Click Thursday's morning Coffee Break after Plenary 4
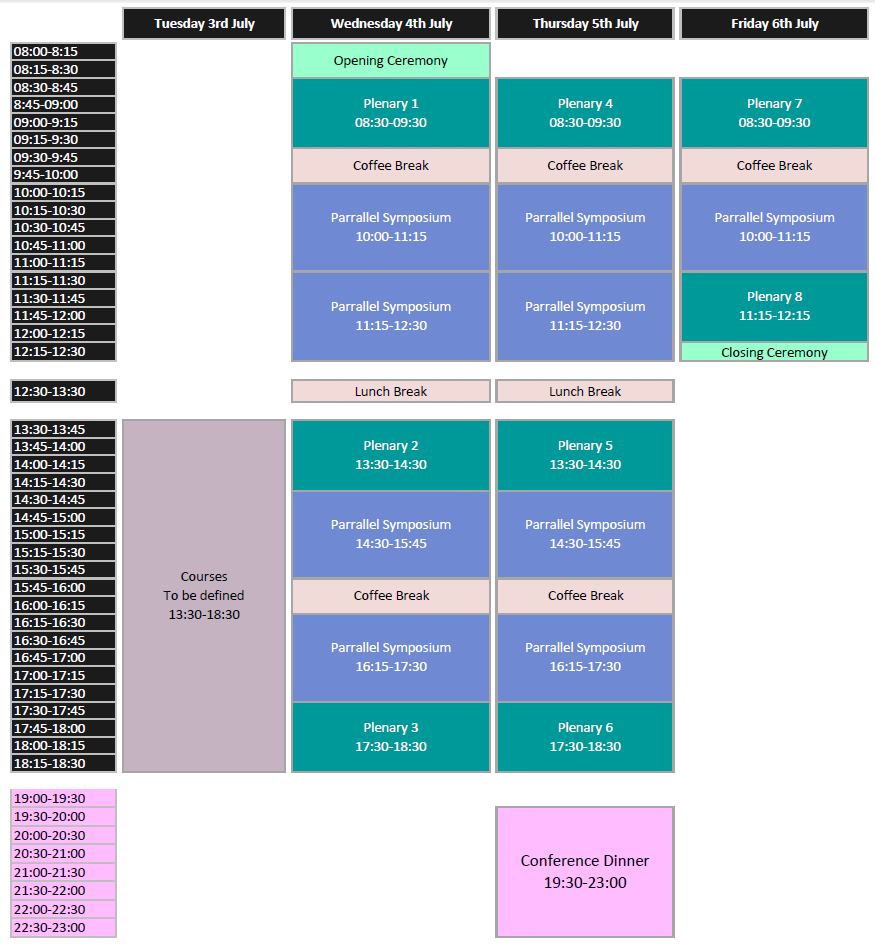The width and height of the screenshot is (875, 944). (x=585, y=166)
